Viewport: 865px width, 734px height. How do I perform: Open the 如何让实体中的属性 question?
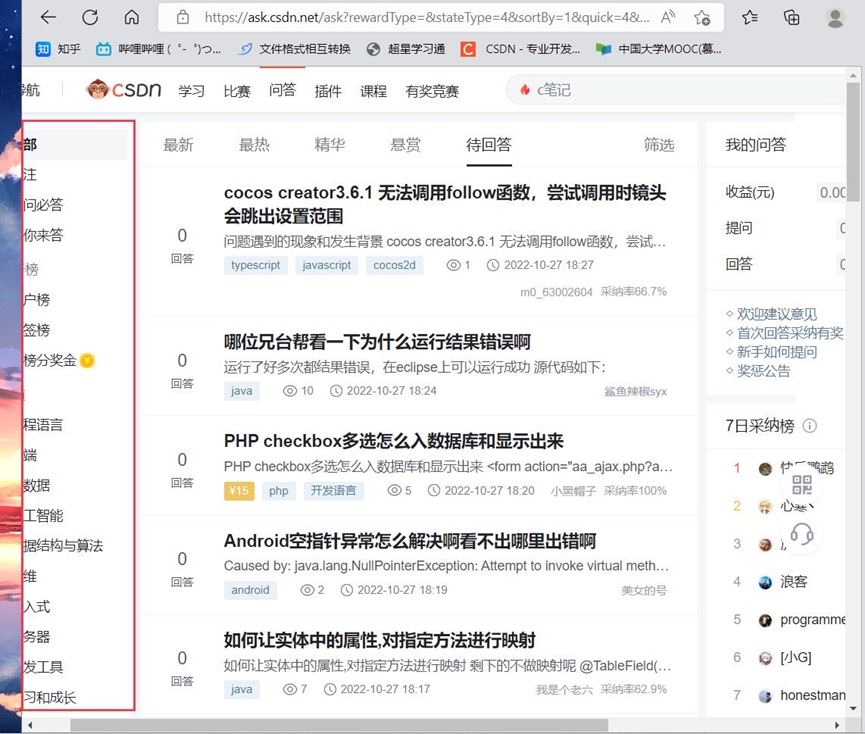click(380, 640)
